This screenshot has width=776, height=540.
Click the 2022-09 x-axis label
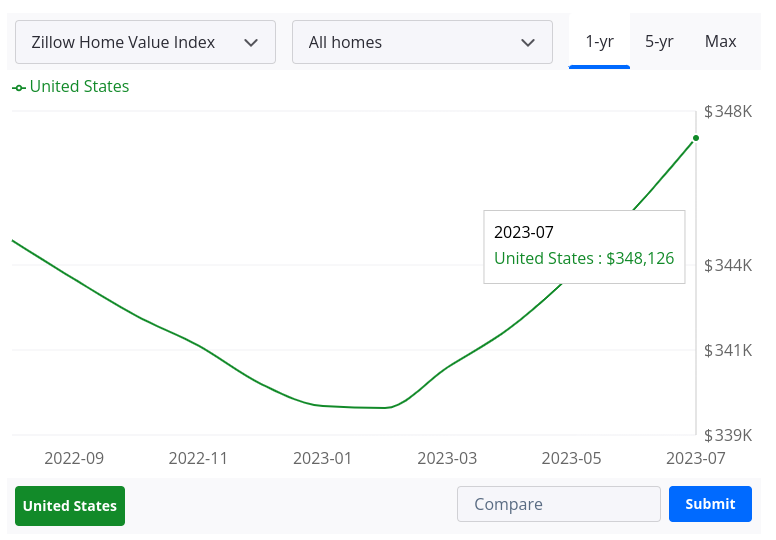(74, 458)
